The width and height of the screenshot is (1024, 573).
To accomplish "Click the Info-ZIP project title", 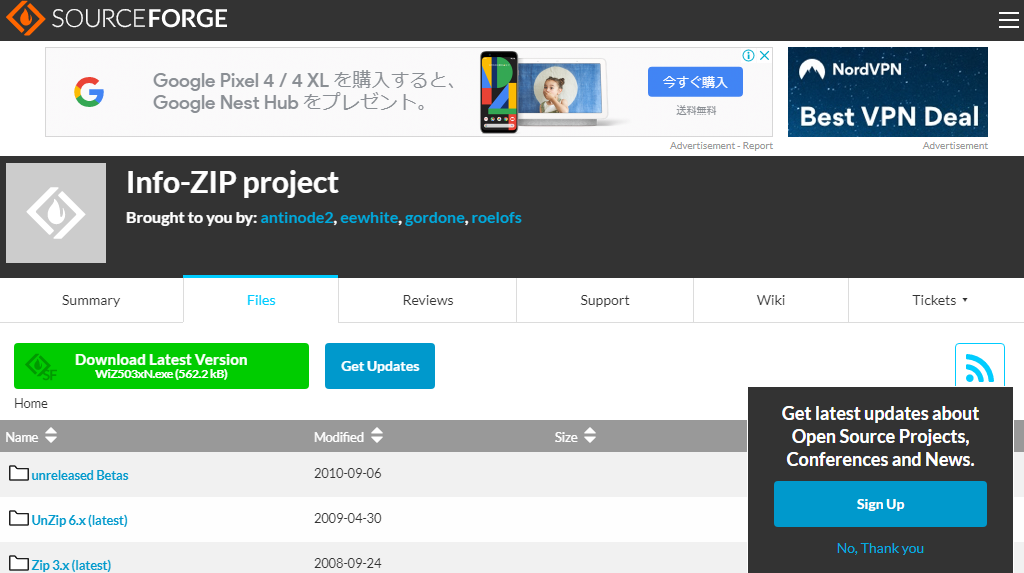I will [x=232, y=182].
